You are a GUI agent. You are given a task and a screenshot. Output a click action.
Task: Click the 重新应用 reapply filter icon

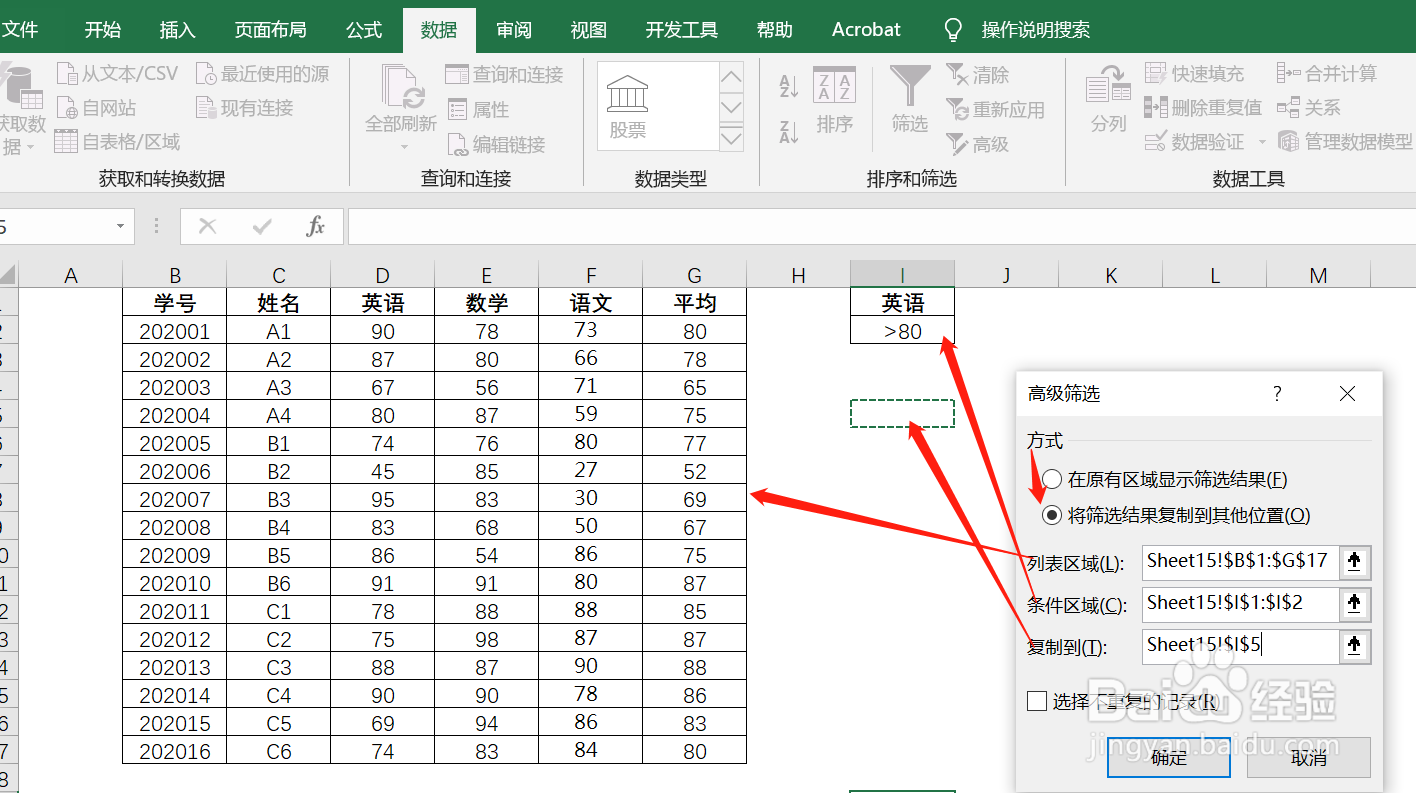[957, 110]
